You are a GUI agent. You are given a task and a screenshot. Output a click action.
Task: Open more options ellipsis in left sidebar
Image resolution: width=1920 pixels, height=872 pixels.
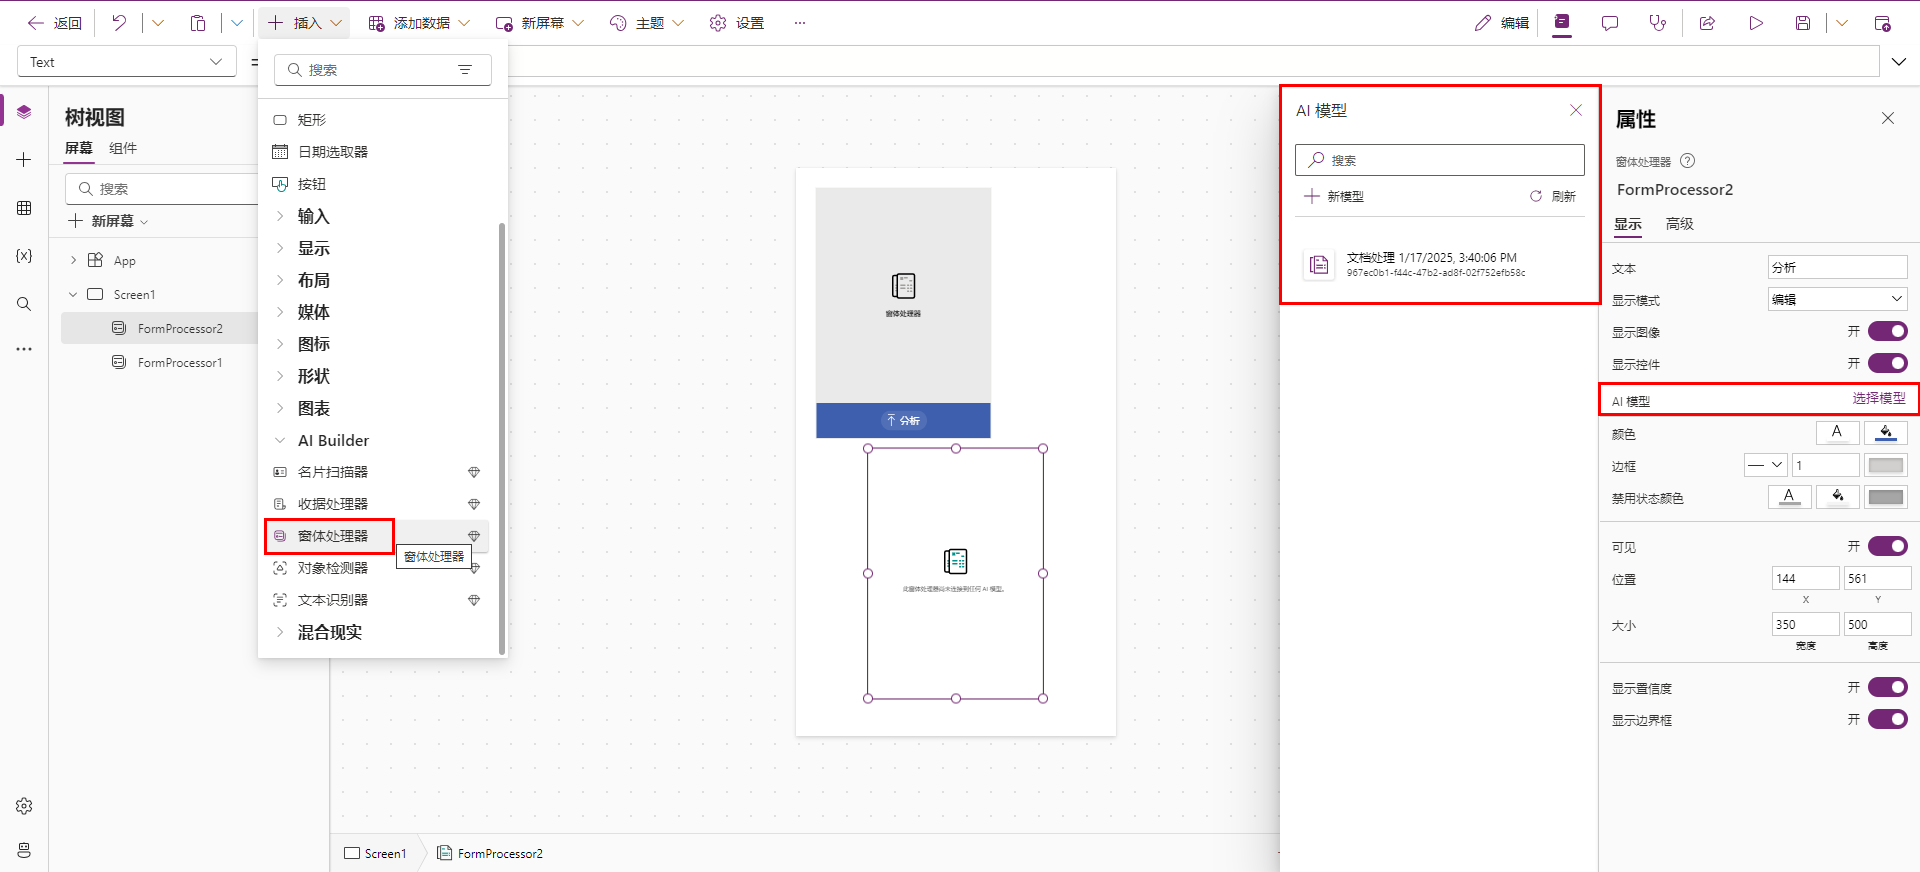point(24,349)
